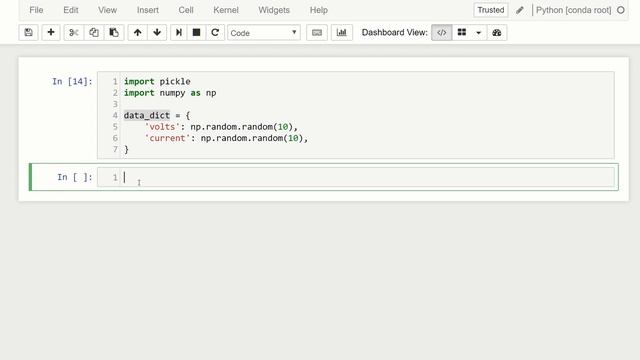Click the closing brace on line 7
The height and width of the screenshot is (360, 640).
[x=126, y=150]
